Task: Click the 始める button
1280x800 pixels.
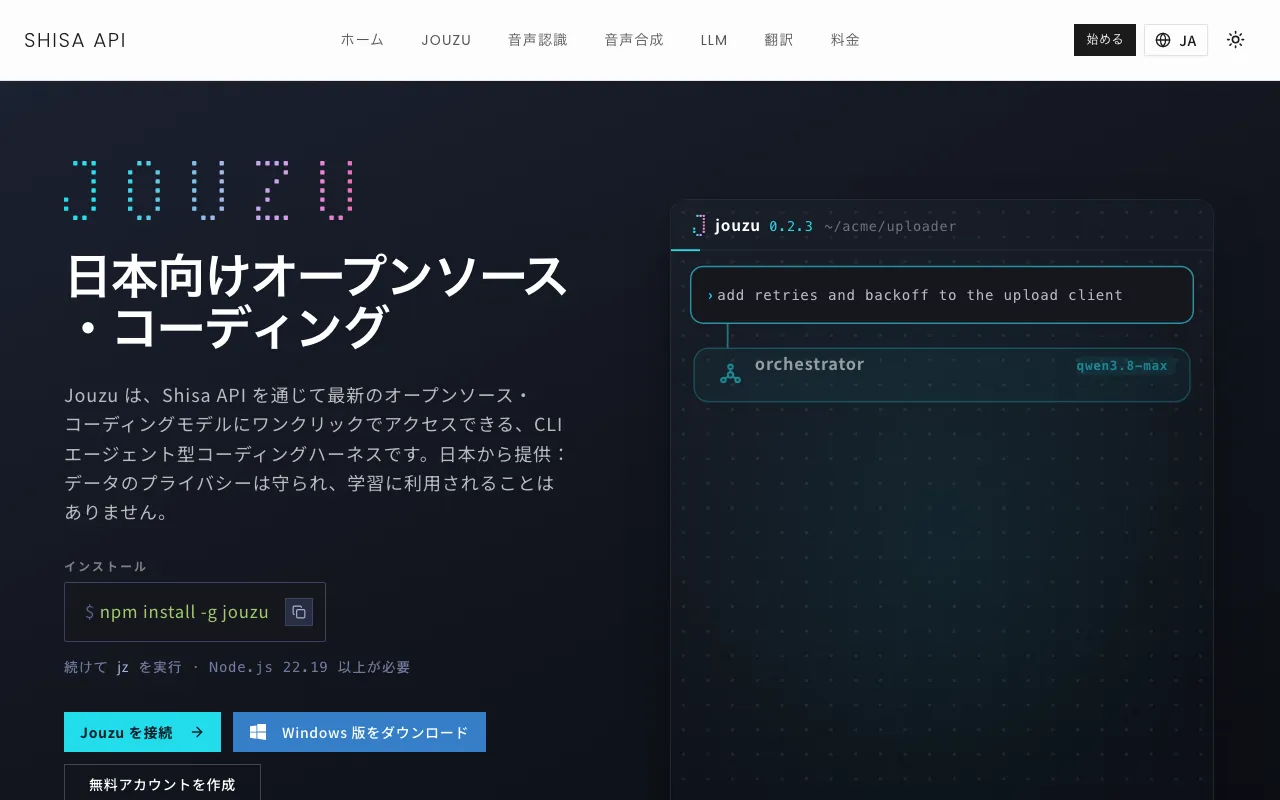Action: click(1105, 40)
